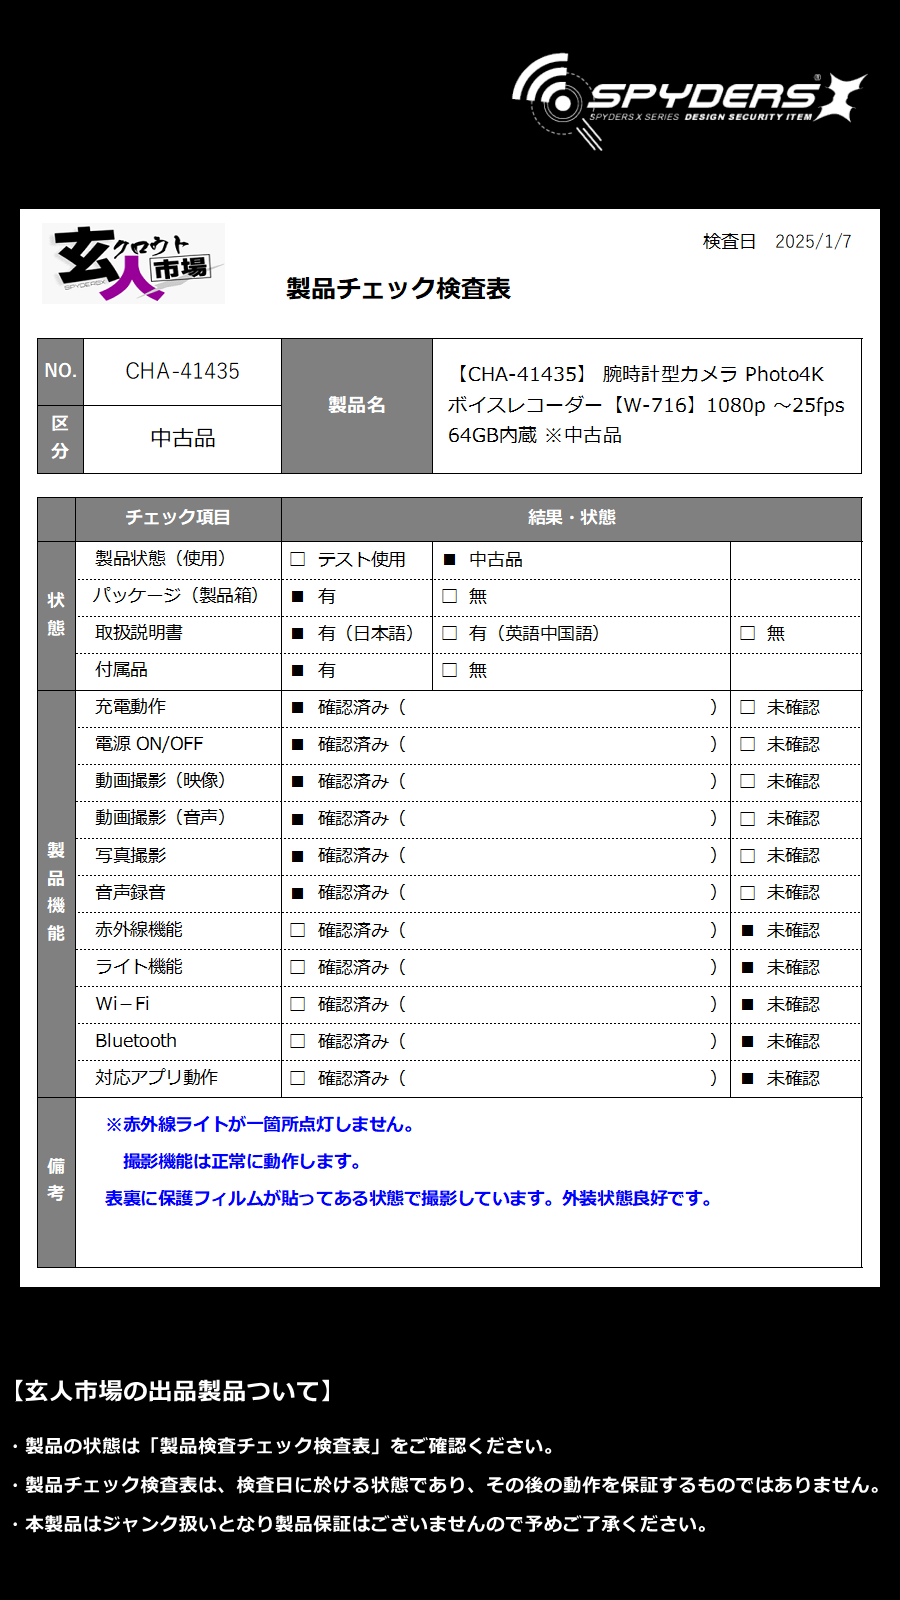Viewport: 900px width, 1600px height.
Task: Click the 結果・状態 column header
Action: click(x=572, y=517)
